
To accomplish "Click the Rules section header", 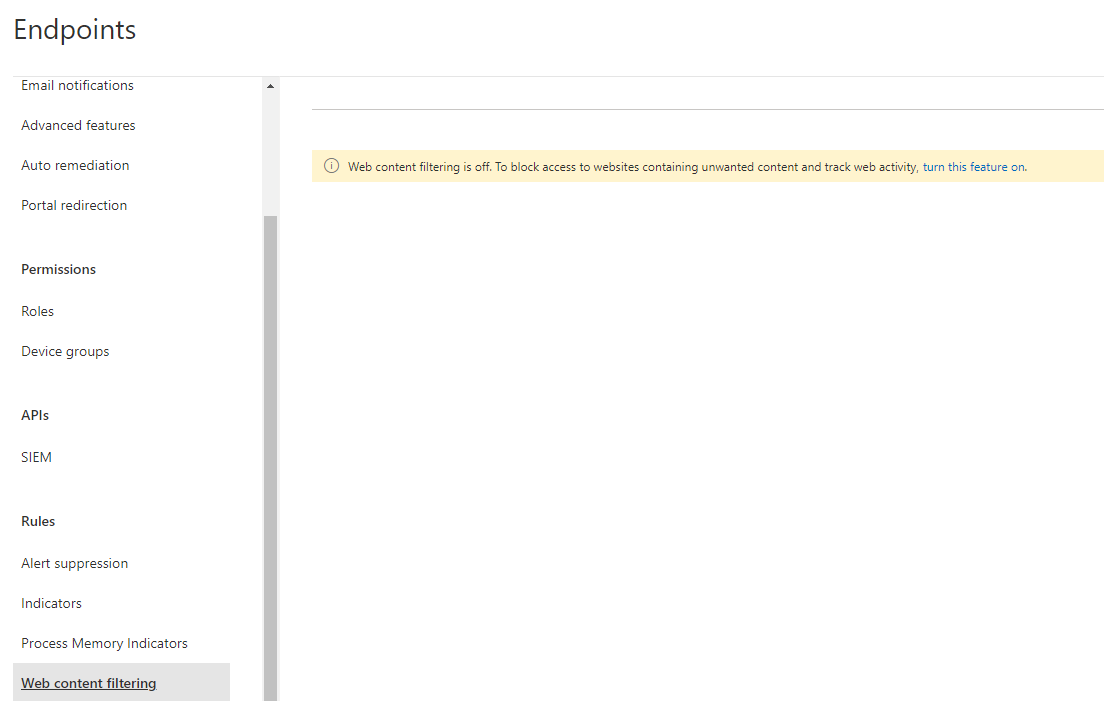I will pos(38,521).
